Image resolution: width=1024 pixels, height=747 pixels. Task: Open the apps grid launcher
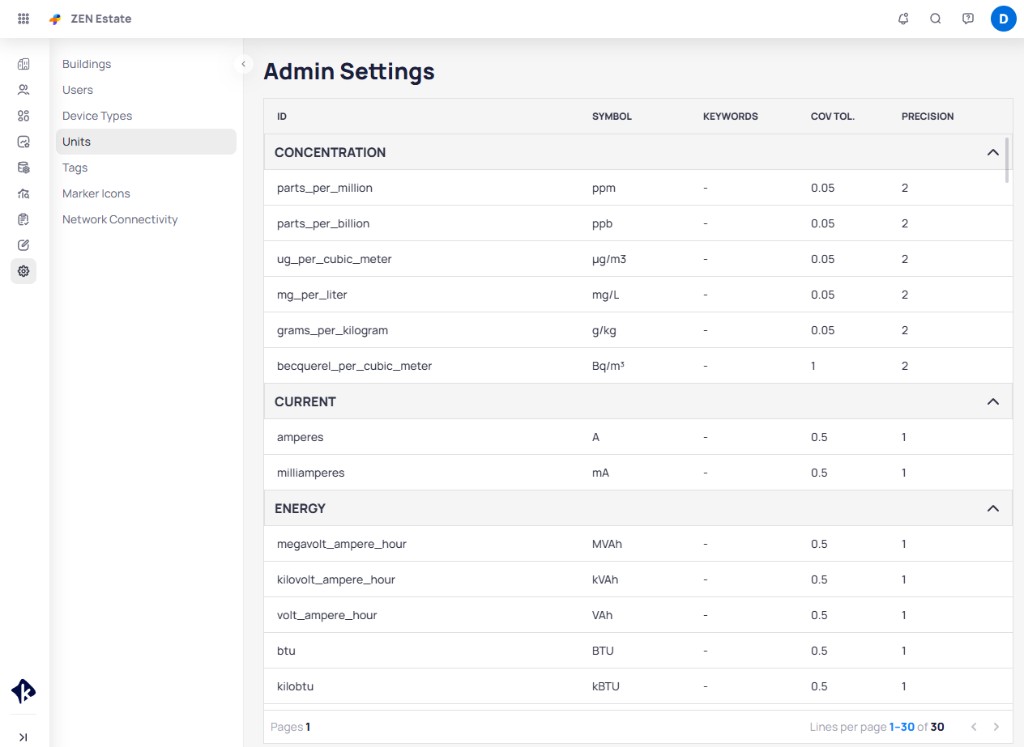pyautogui.click(x=24, y=19)
